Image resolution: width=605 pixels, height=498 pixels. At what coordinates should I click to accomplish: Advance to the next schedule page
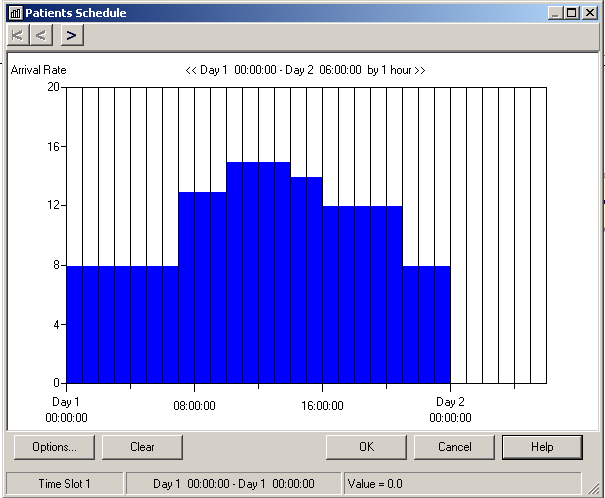pos(72,35)
